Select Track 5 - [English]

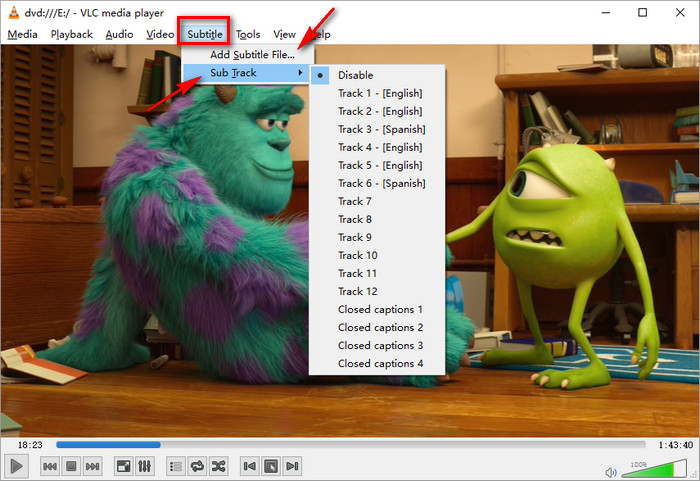coord(377,165)
